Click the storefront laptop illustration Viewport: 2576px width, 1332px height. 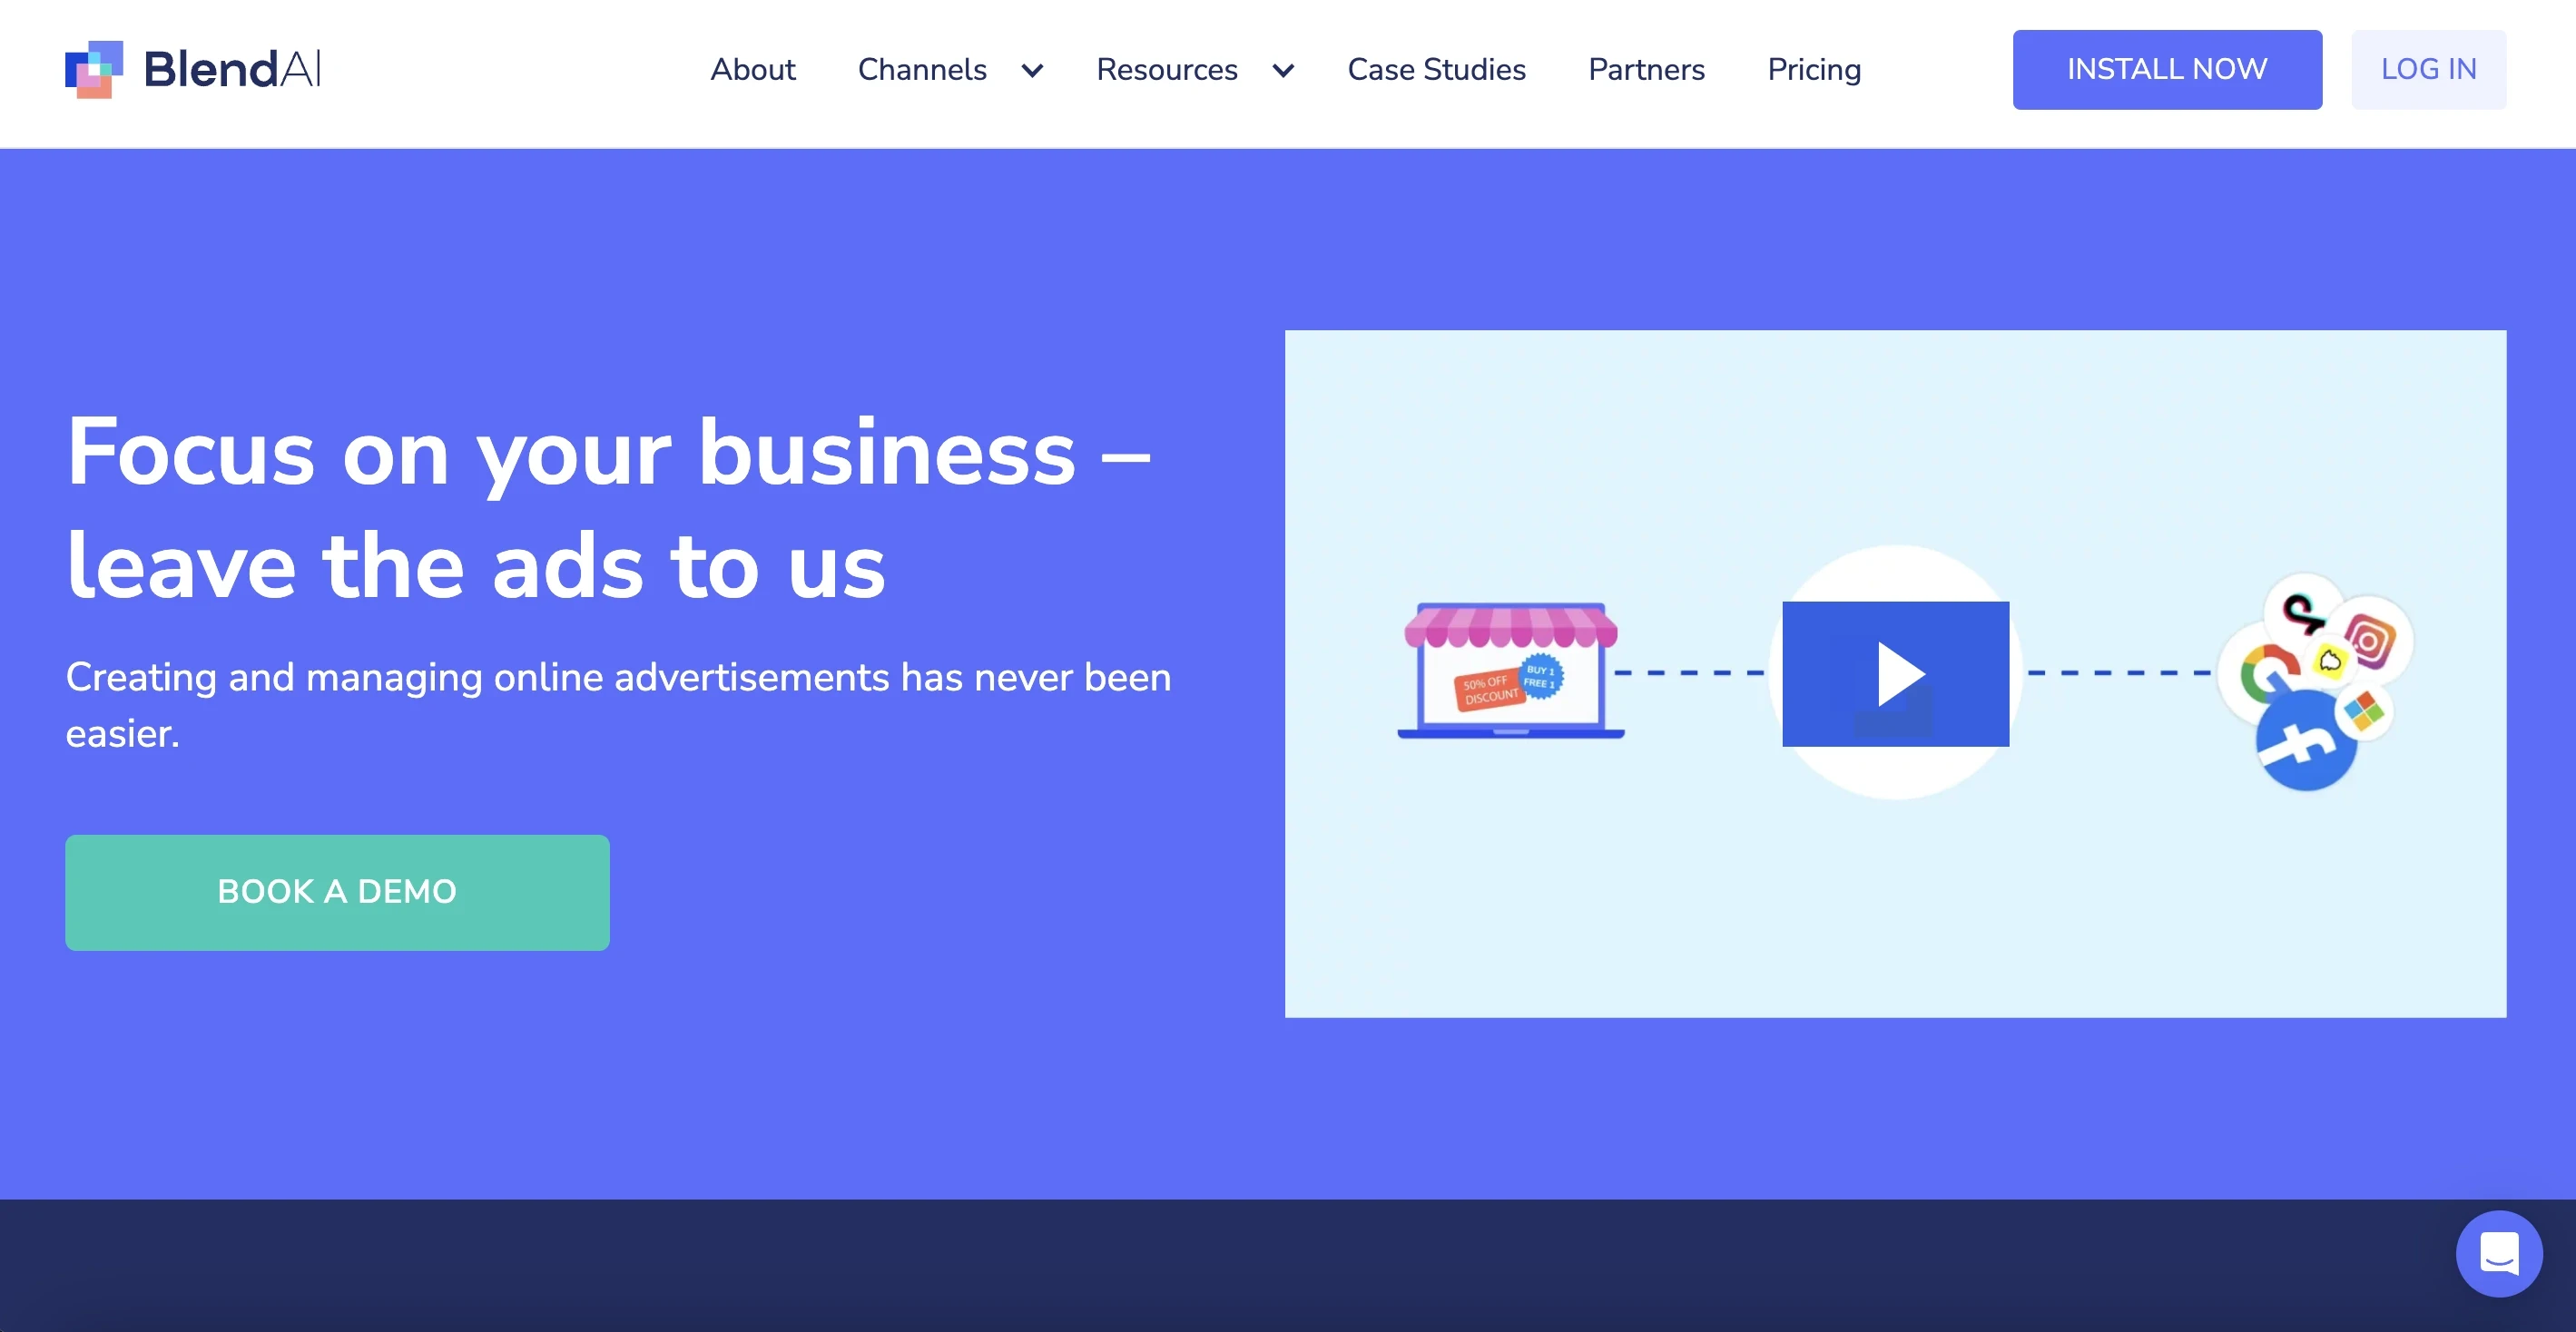tap(1510, 670)
